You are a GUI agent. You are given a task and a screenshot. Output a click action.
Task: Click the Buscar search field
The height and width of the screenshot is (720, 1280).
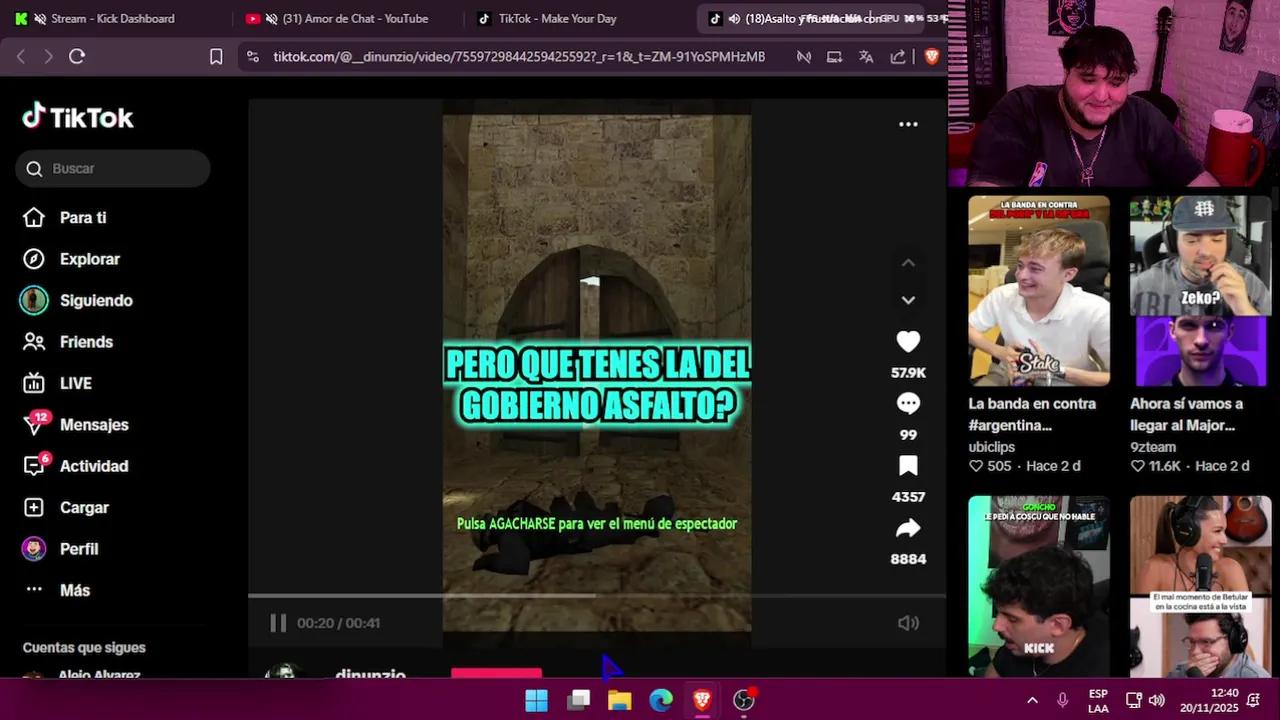tap(113, 168)
